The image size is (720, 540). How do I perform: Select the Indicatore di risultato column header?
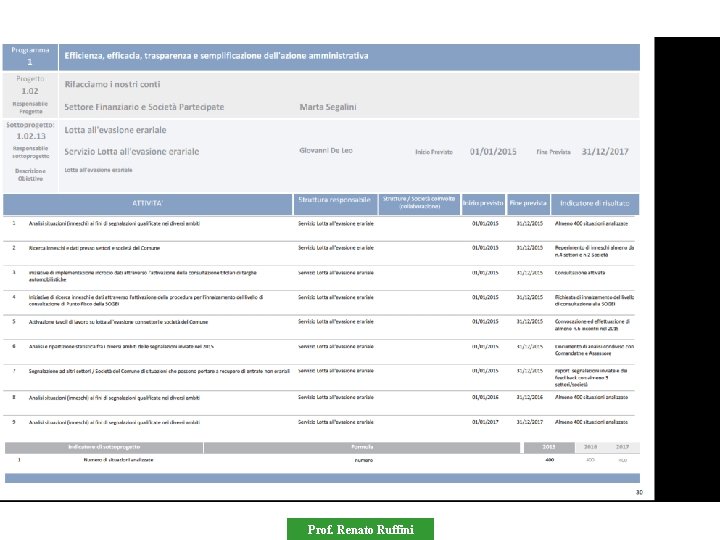coord(595,204)
